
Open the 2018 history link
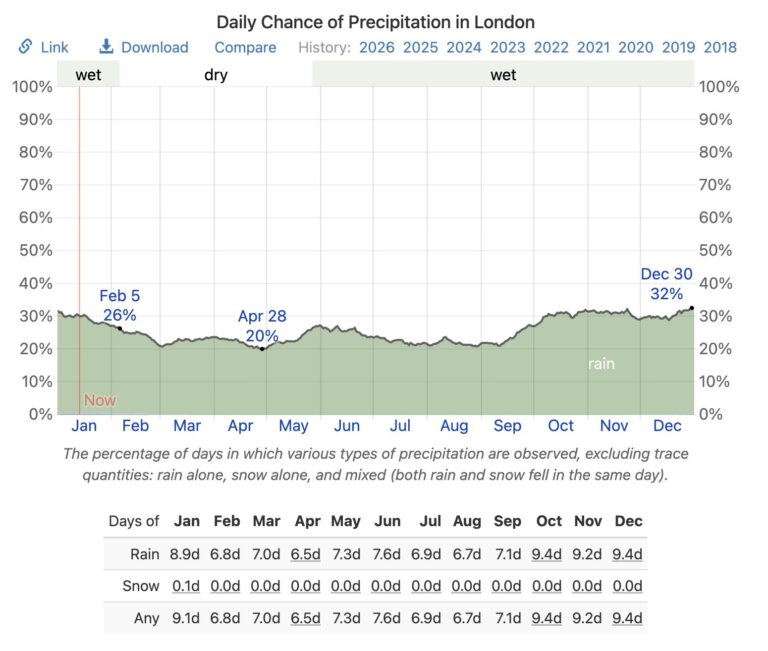(720, 47)
